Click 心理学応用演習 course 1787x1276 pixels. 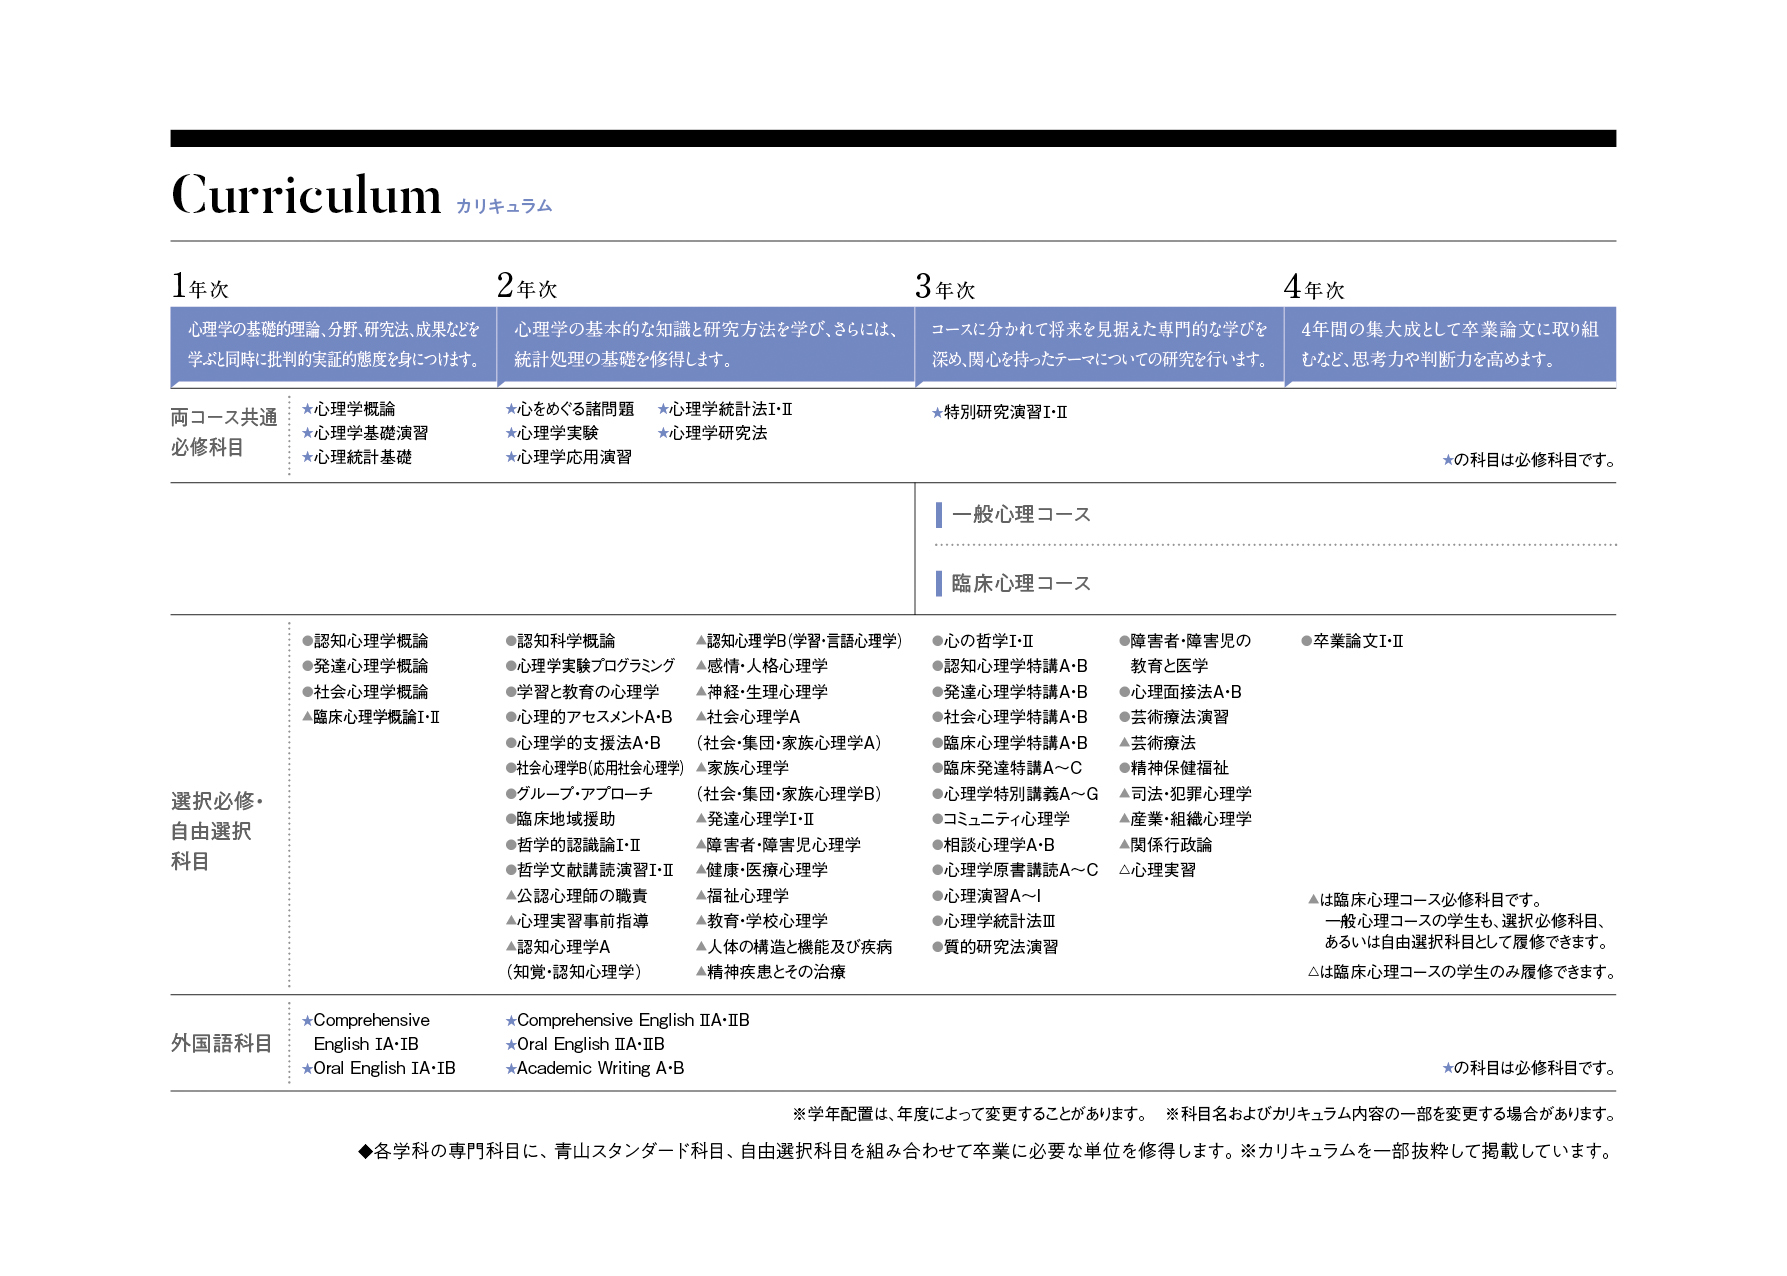(569, 457)
